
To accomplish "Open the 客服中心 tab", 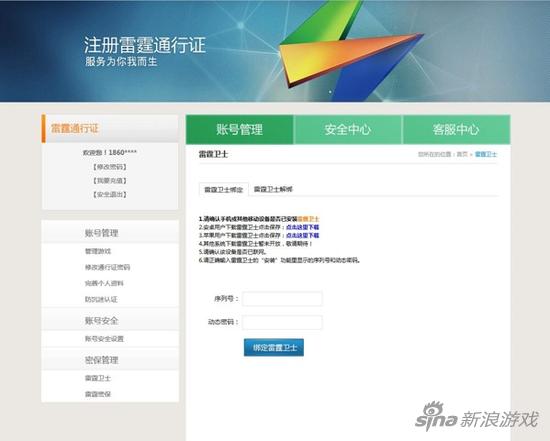I will coord(456,129).
